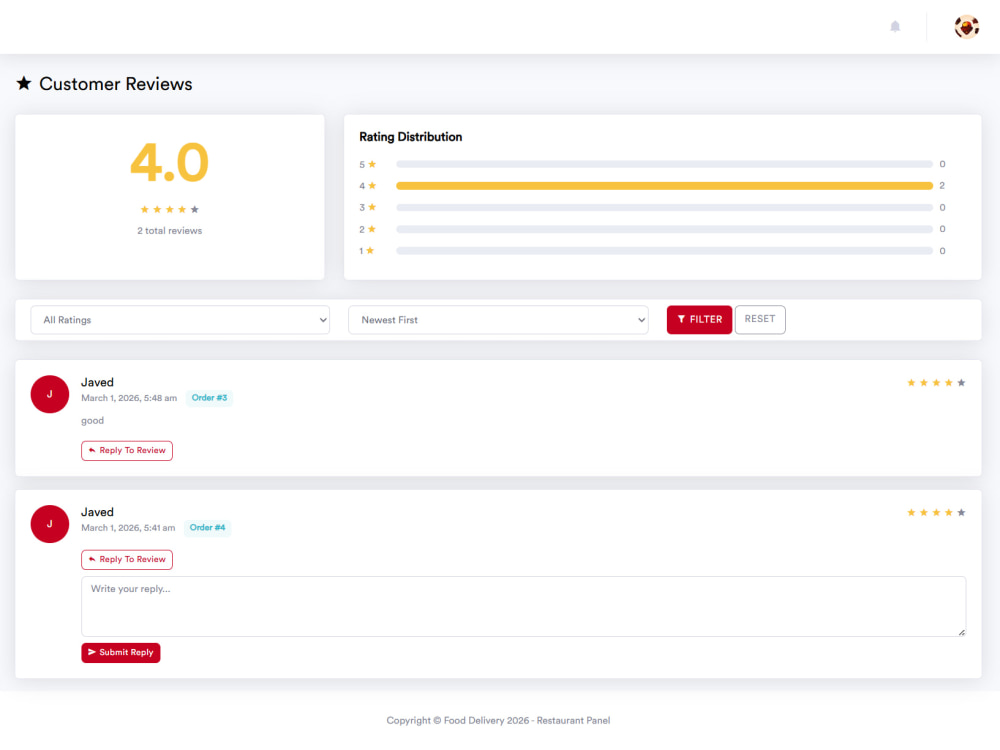Click the 4.0 average rating number
The image size is (1000, 750).
tap(170, 163)
